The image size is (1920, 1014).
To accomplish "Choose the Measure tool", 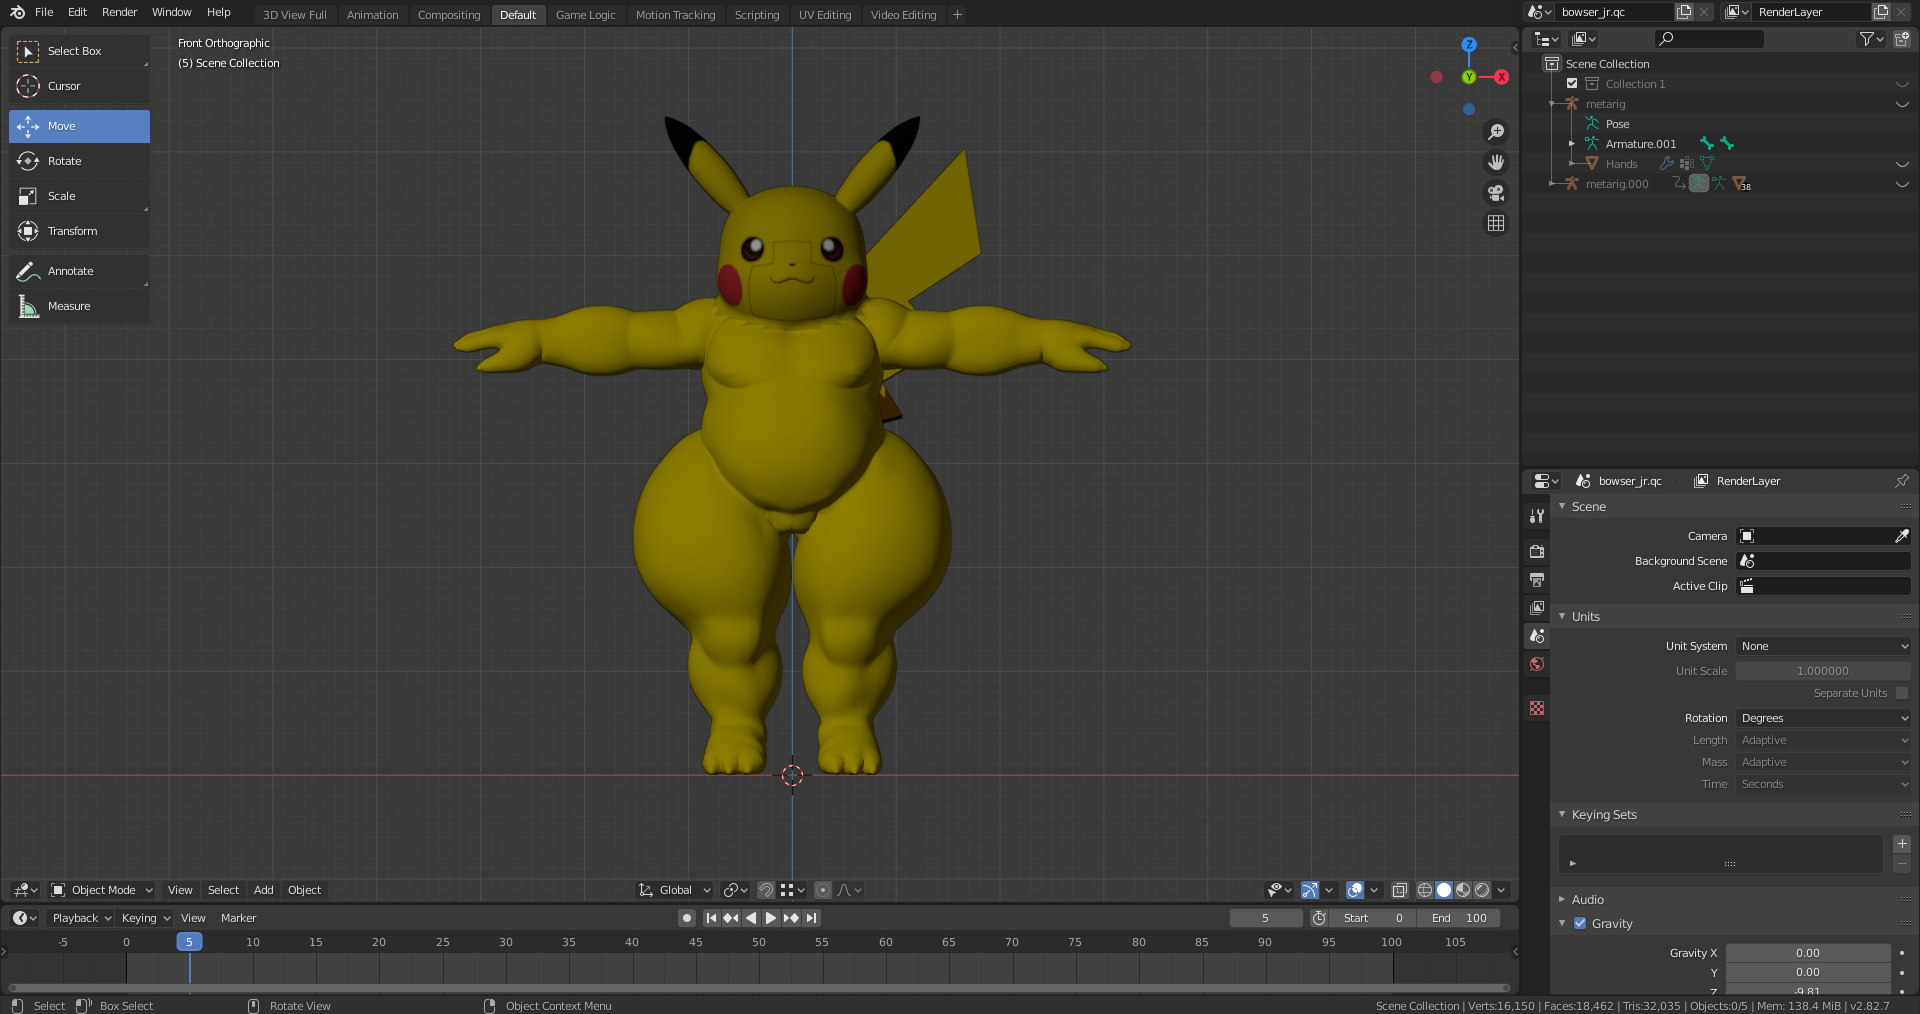I will pos(79,306).
